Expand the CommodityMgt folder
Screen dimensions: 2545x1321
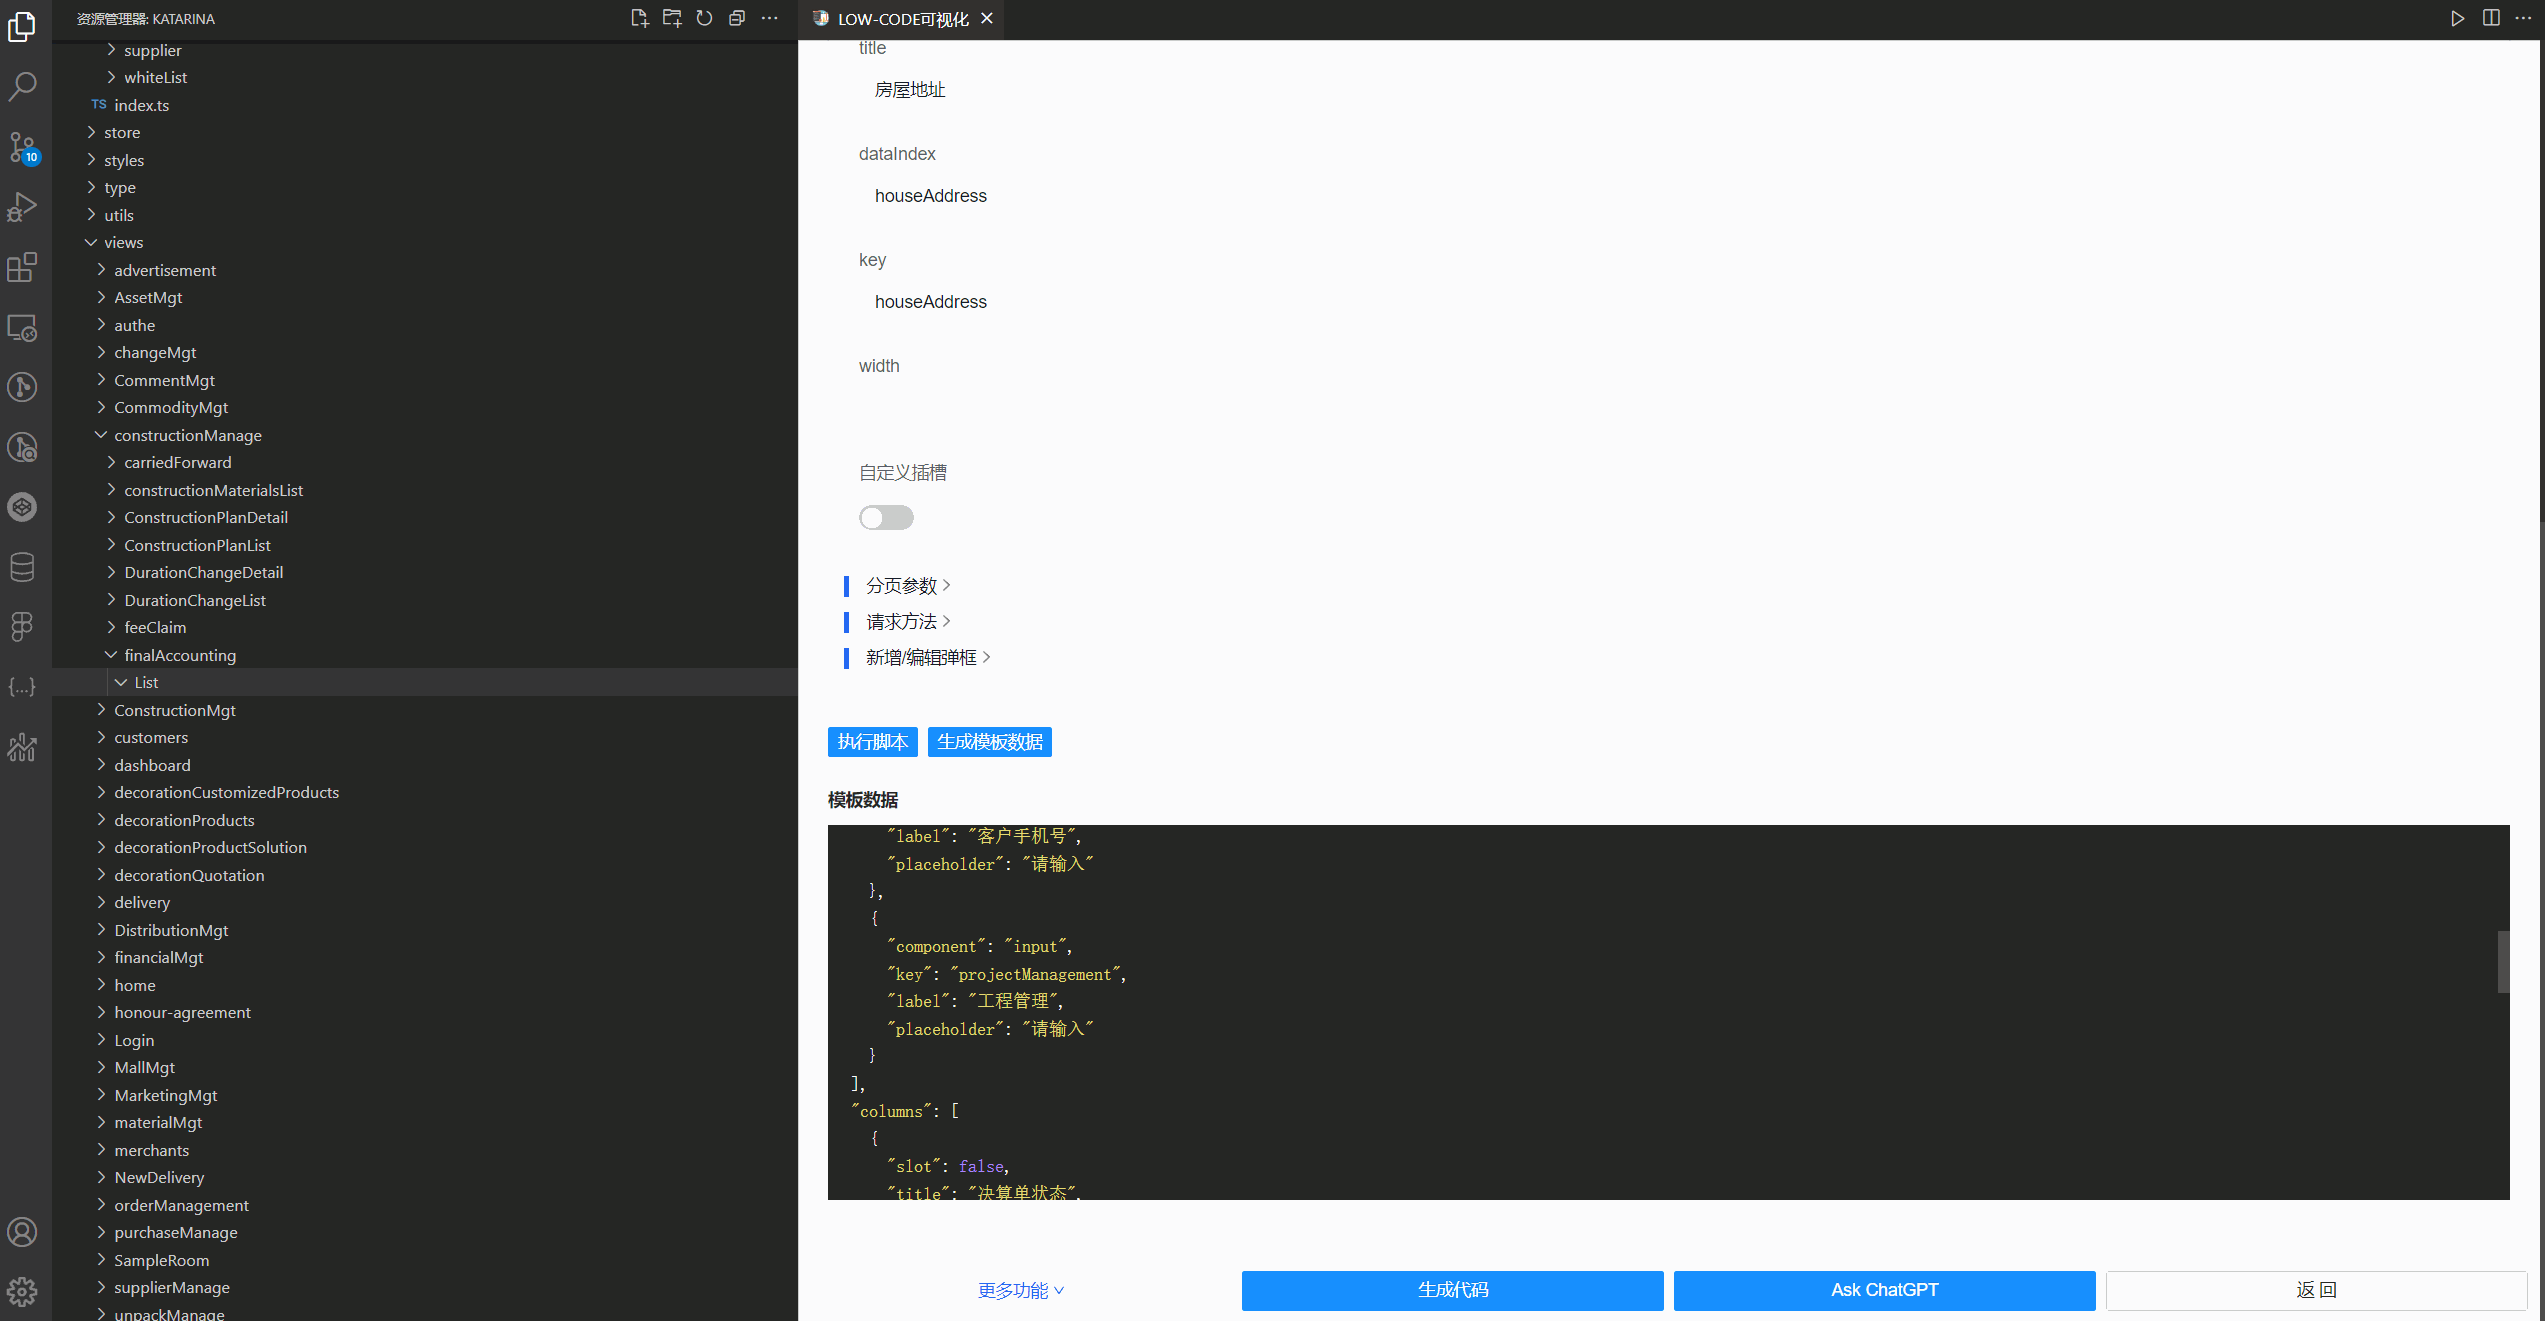point(171,407)
